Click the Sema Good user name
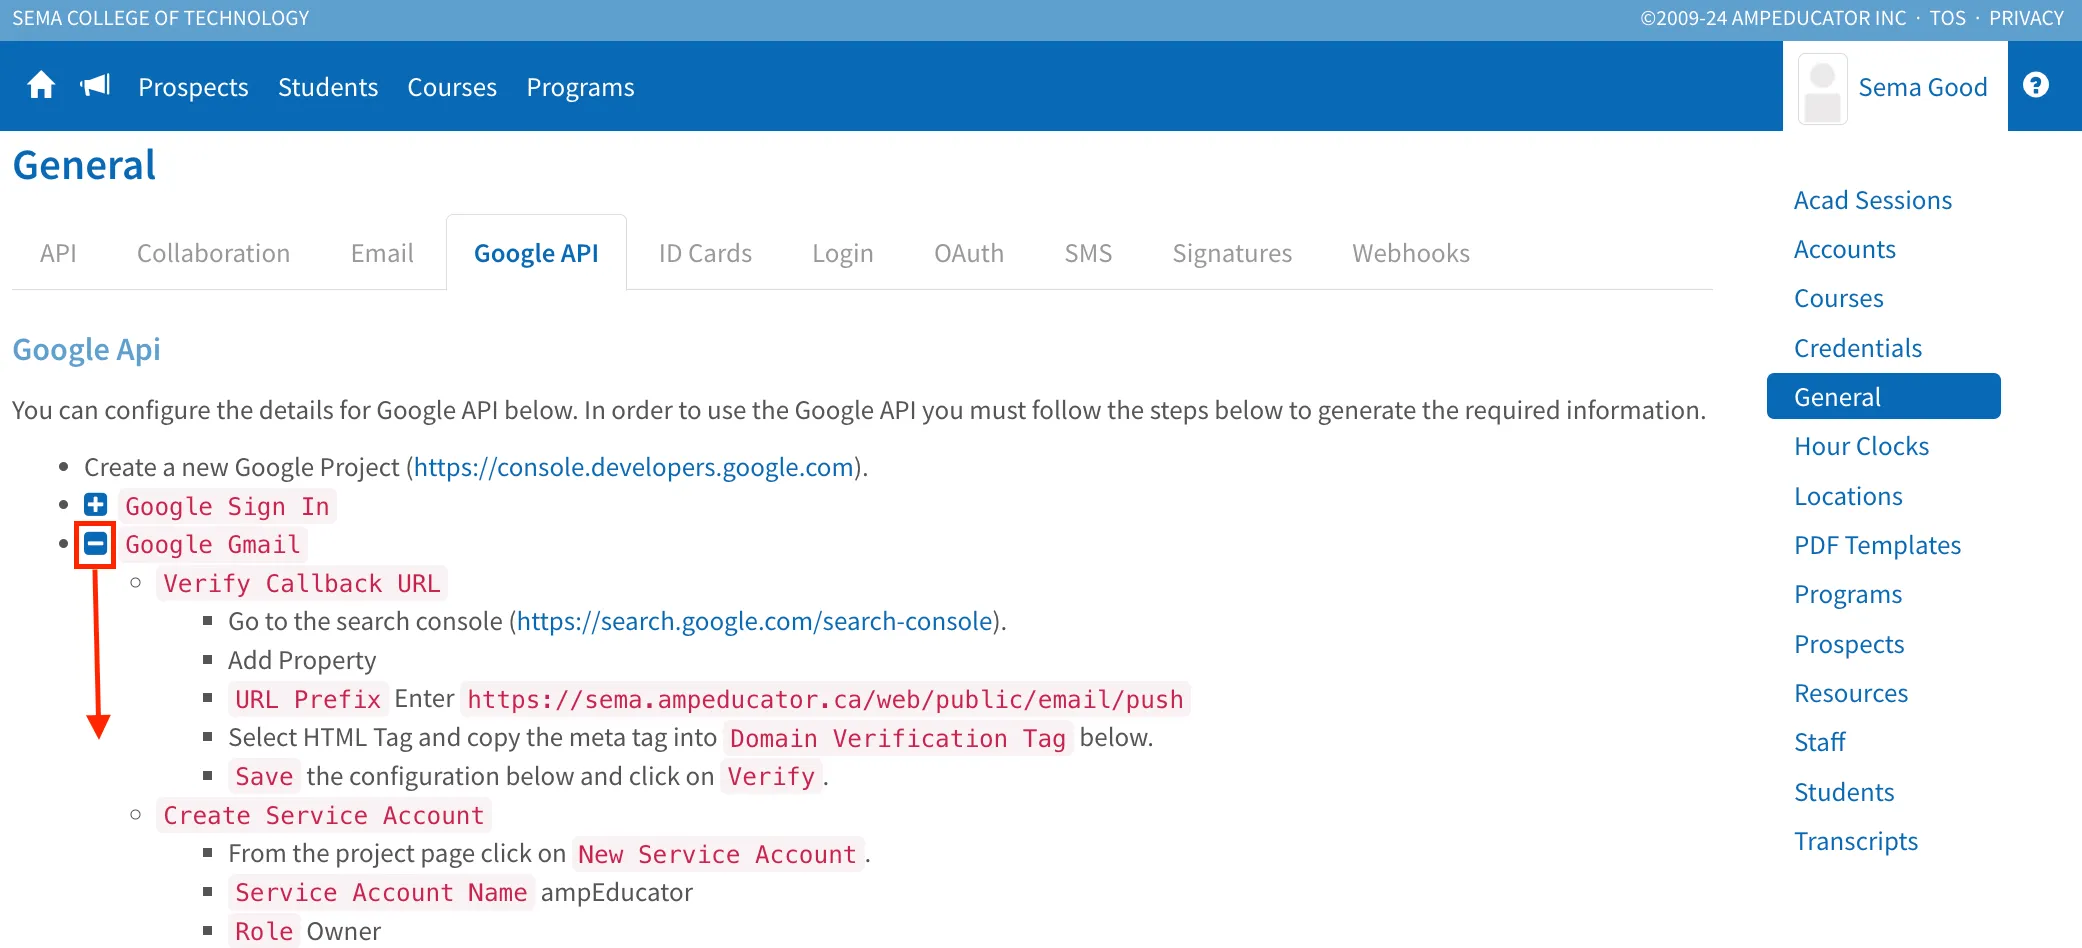 pyautogui.click(x=1922, y=87)
